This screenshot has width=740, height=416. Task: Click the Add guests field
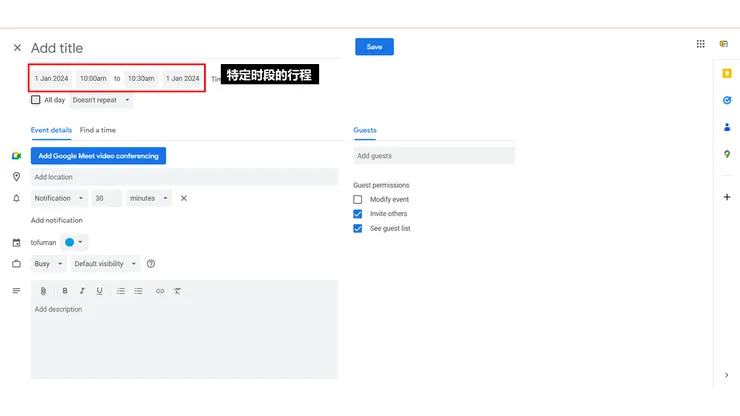coord(434,156)
